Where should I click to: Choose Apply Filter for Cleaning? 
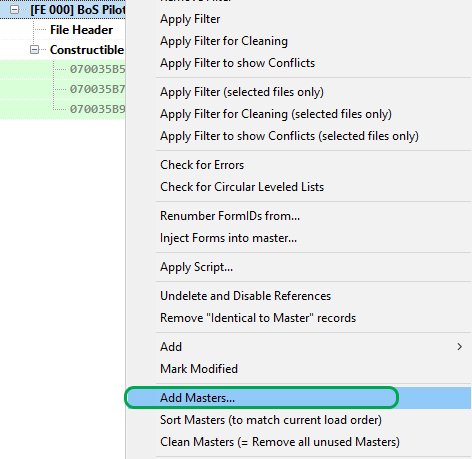tap(224, 41)
